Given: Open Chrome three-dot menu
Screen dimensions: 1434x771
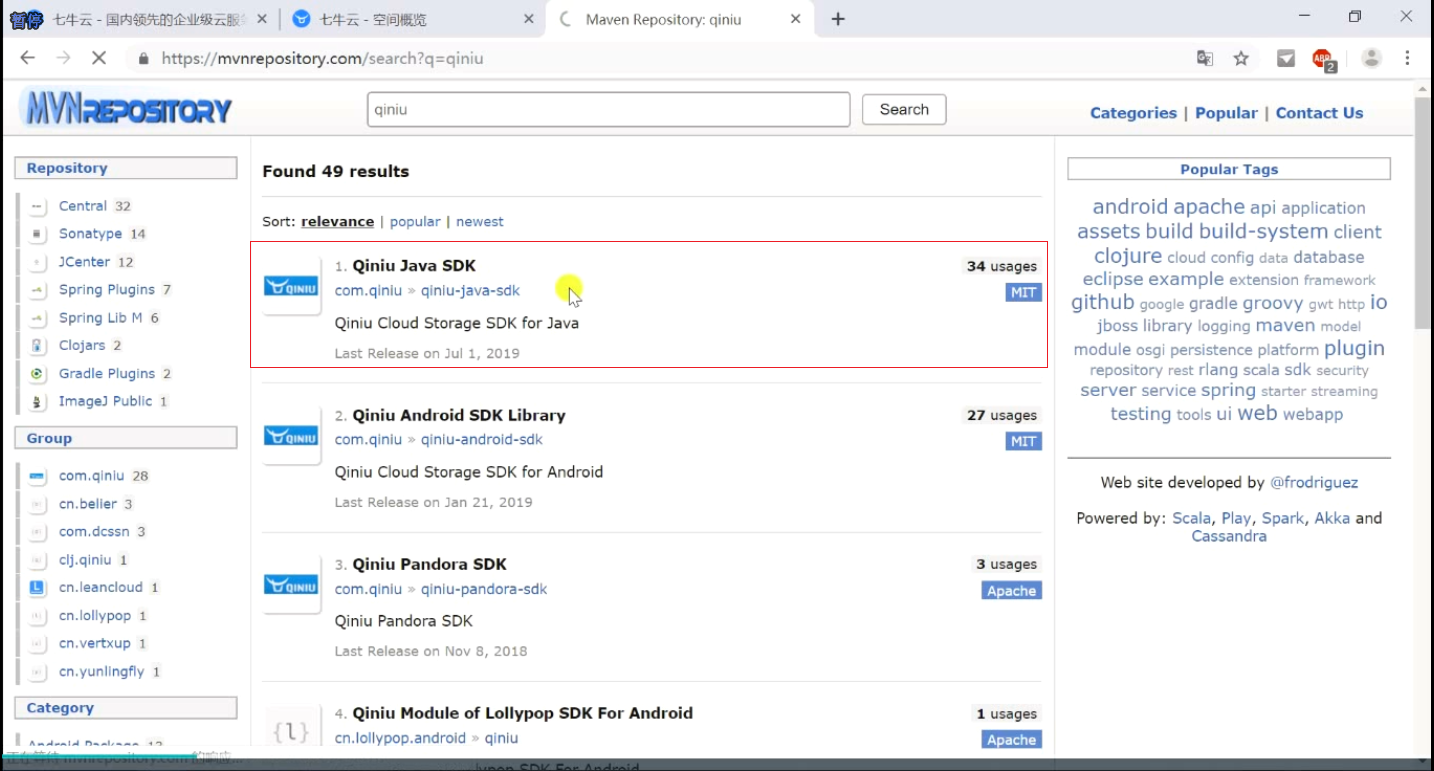Looking at the screenshot, I should tap(1408, 58).
